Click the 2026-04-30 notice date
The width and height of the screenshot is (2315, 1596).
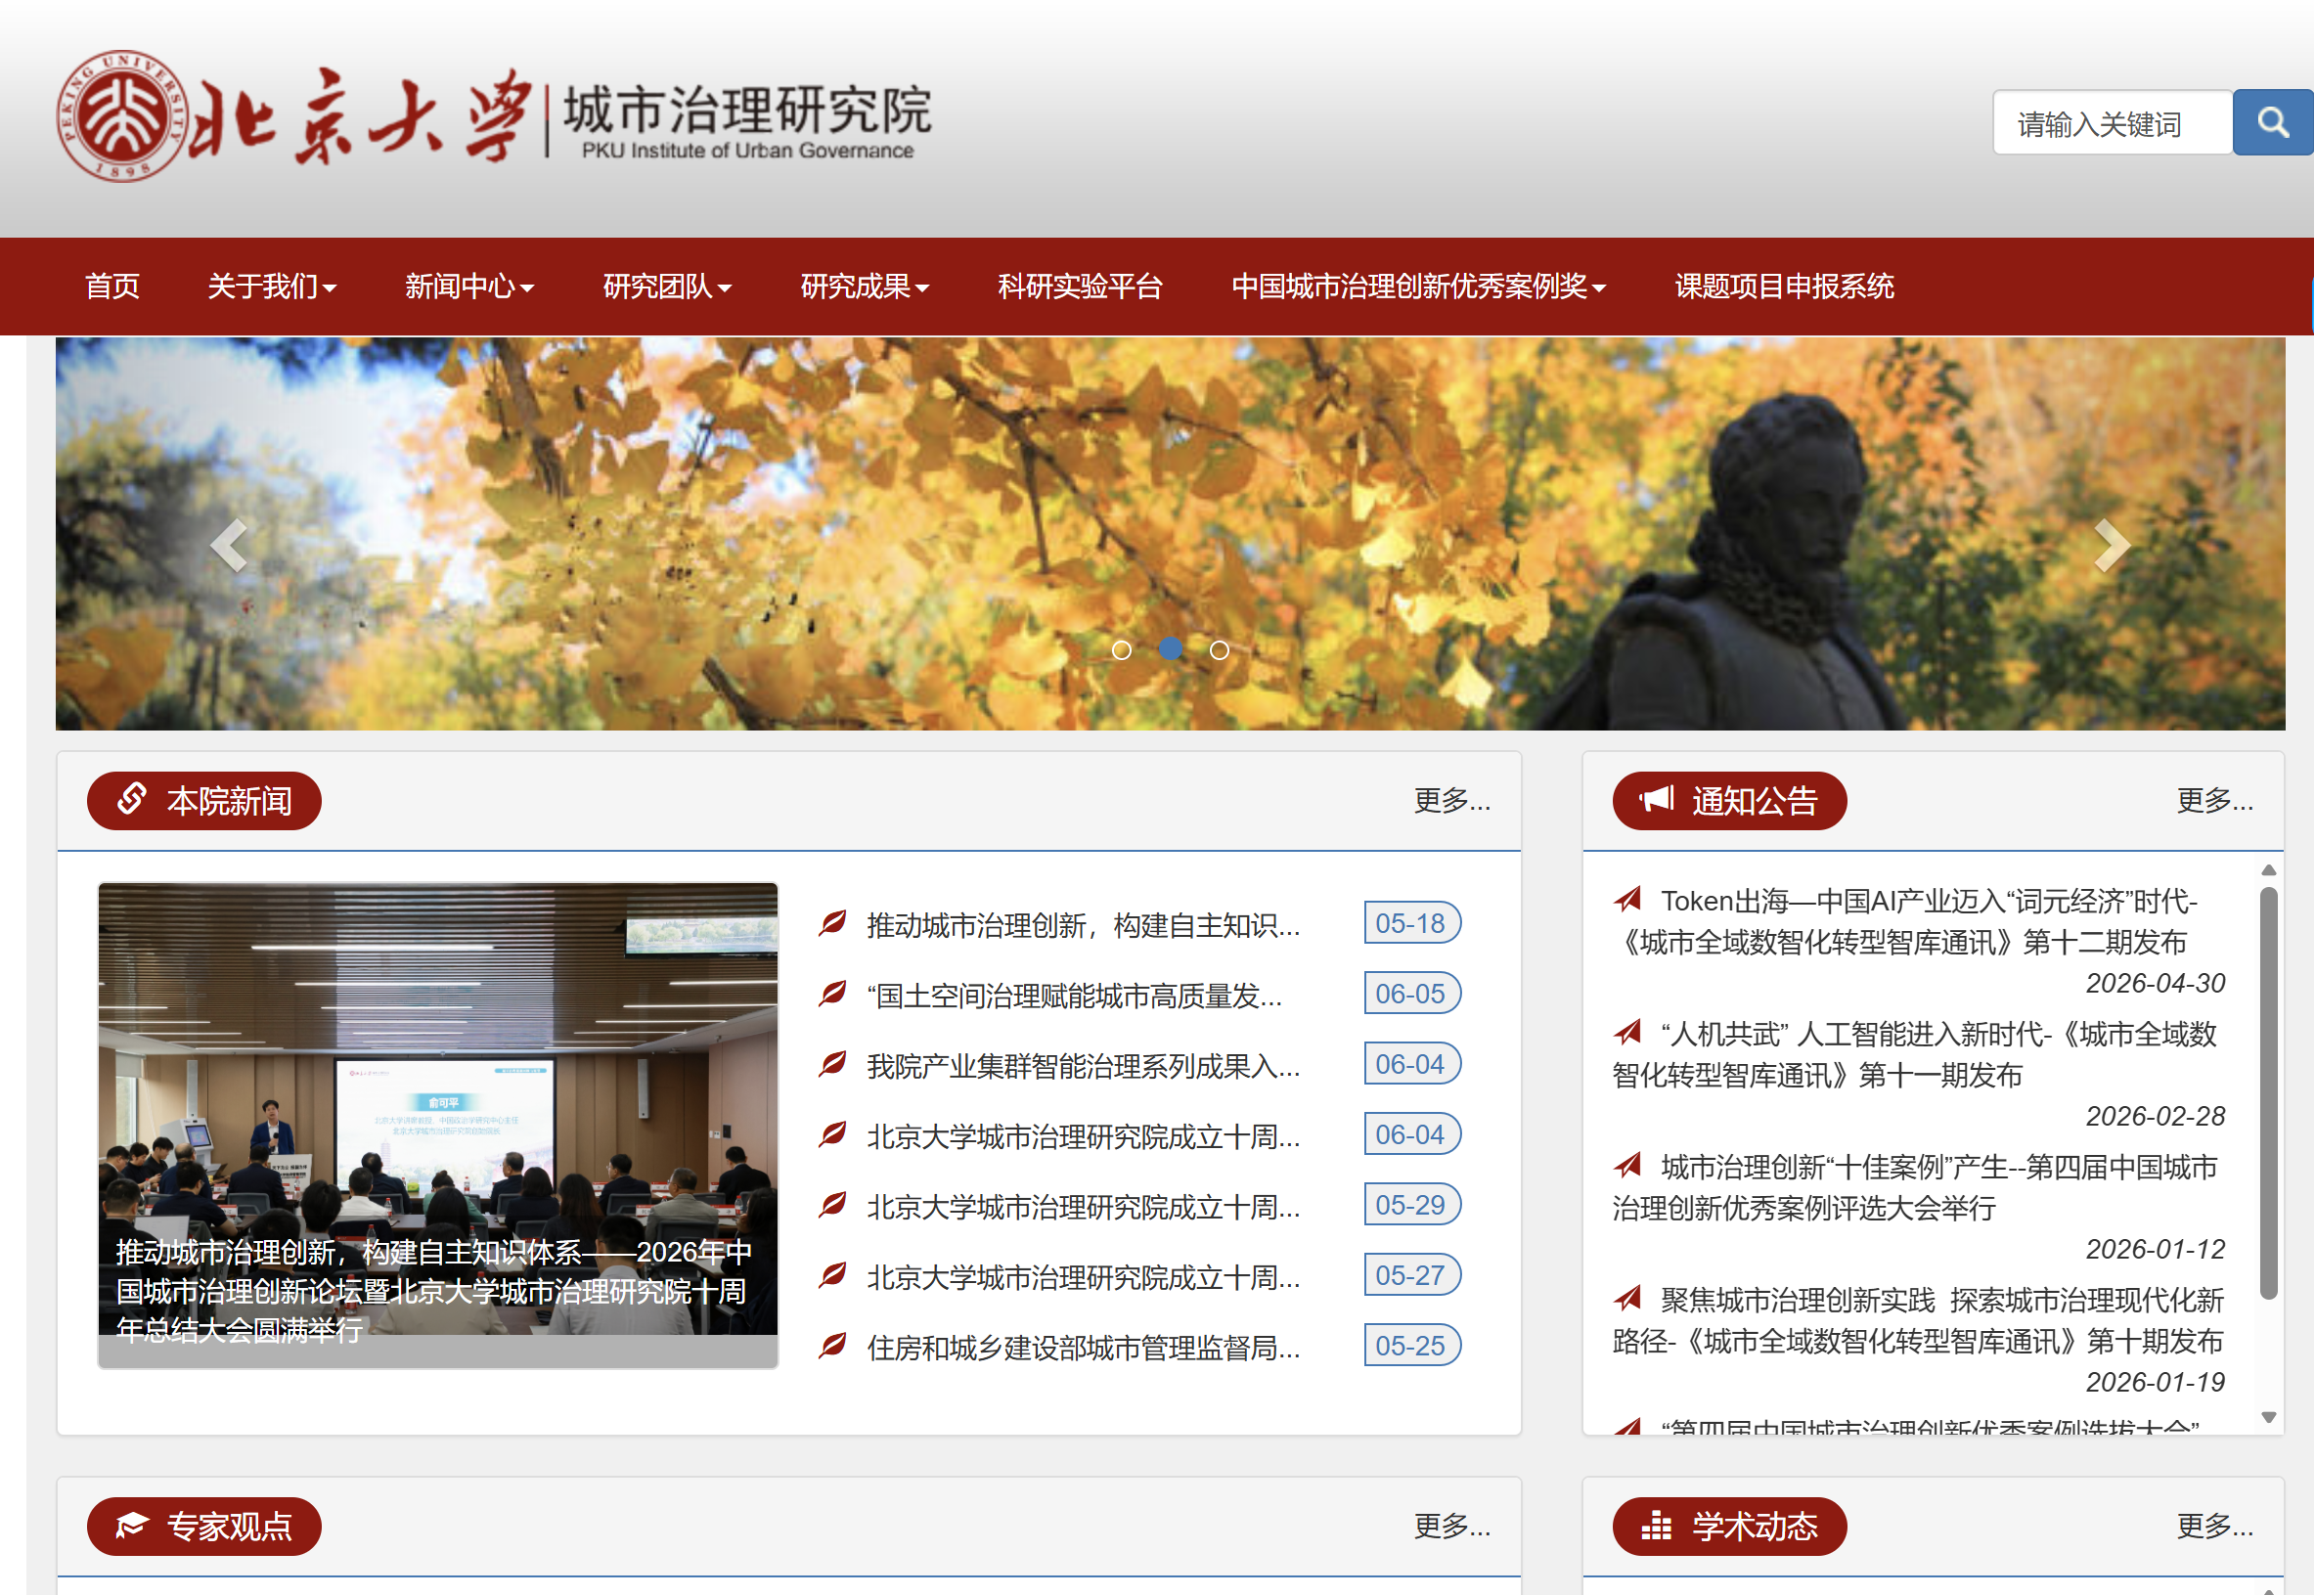[2156, 983]
